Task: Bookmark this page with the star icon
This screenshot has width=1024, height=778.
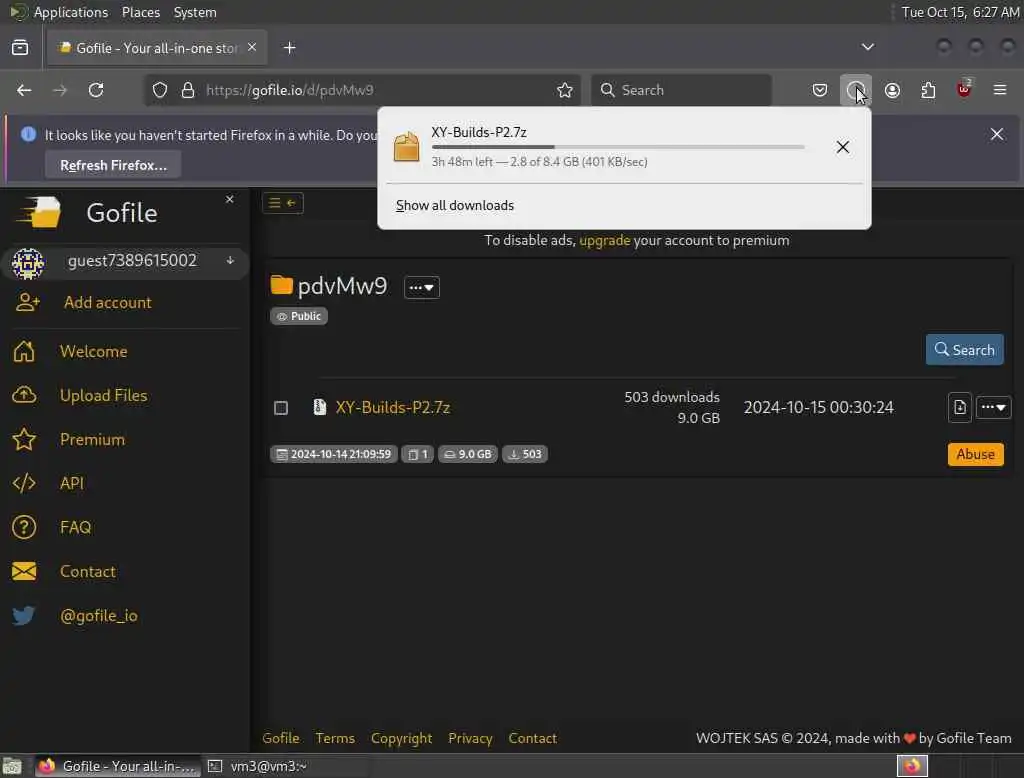Action: pyautogui.click(x=565, y=90)
